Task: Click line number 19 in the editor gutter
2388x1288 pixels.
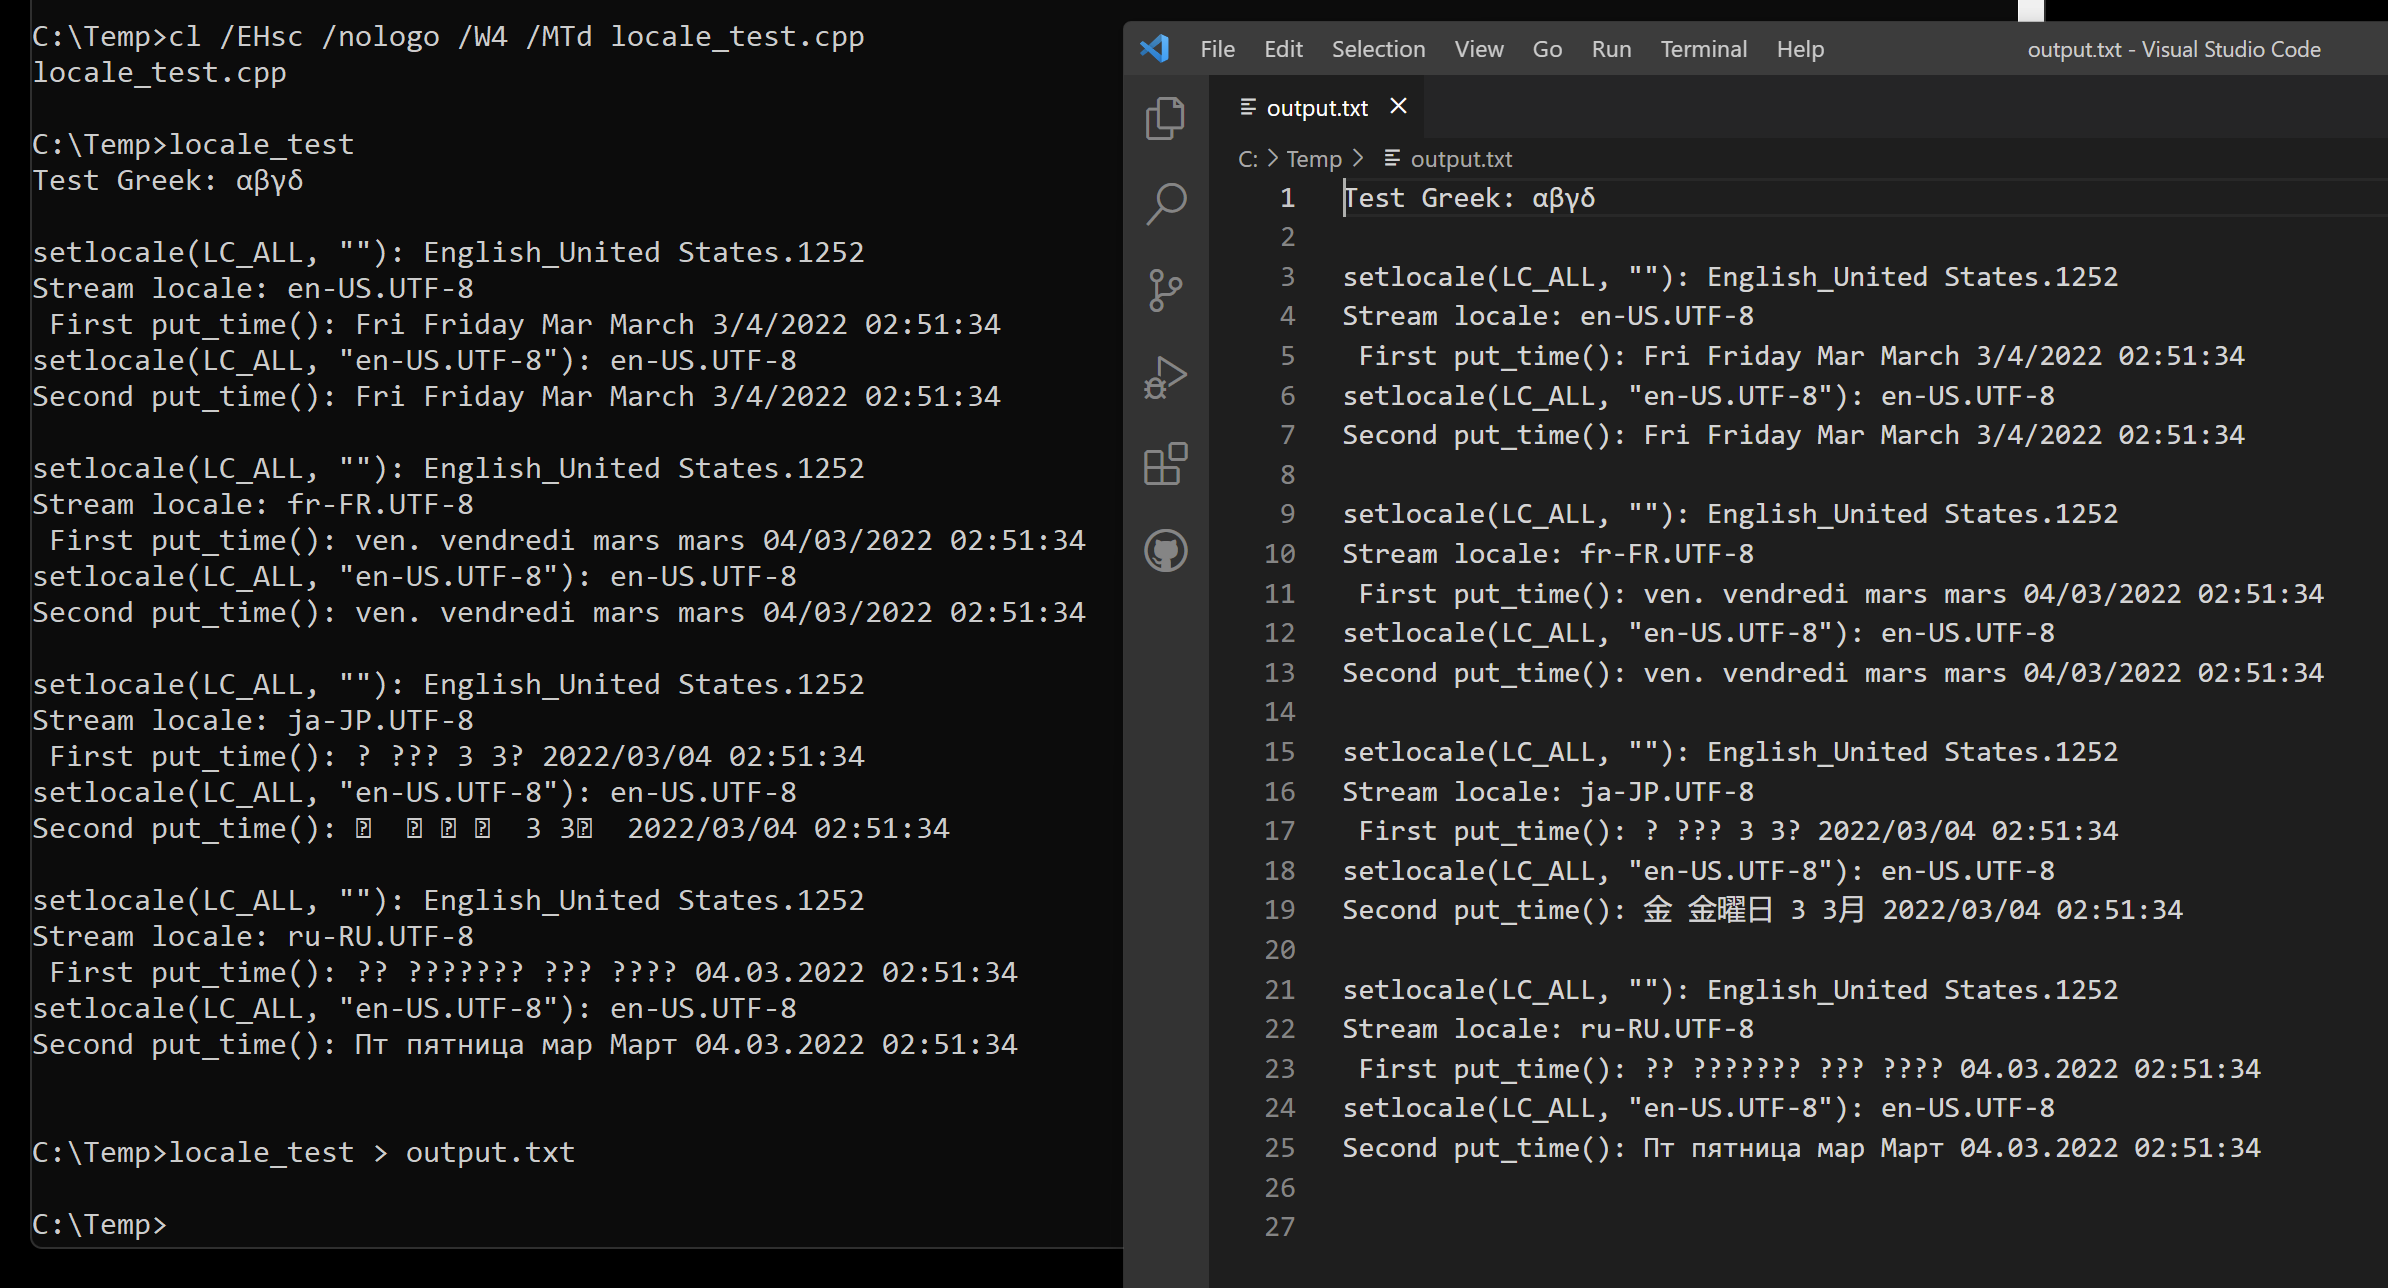Action: (1280, 909)
